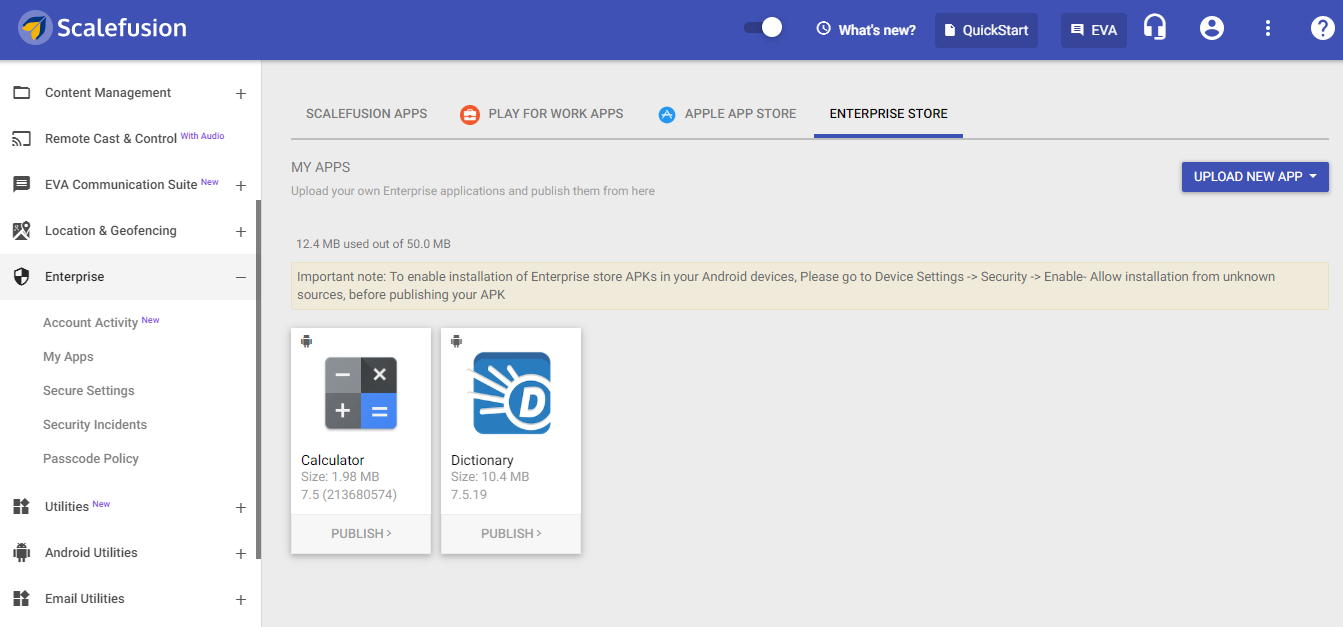Viewport: 1343px width, 627px height.
Task: Select the Enterprise Store tab
Action: click(889, 114)
